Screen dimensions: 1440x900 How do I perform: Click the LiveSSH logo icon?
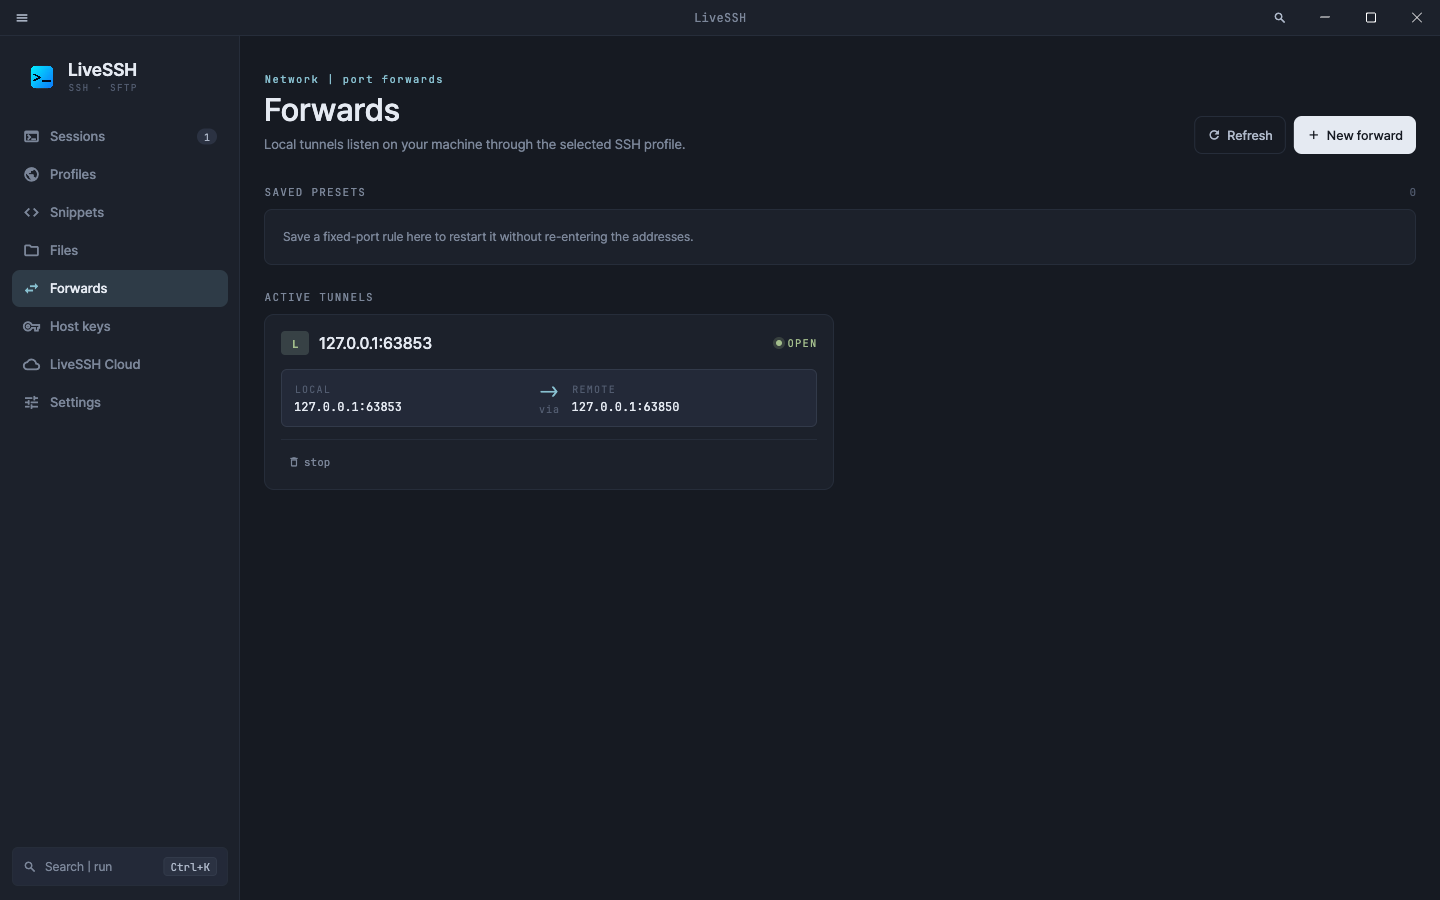42,77
